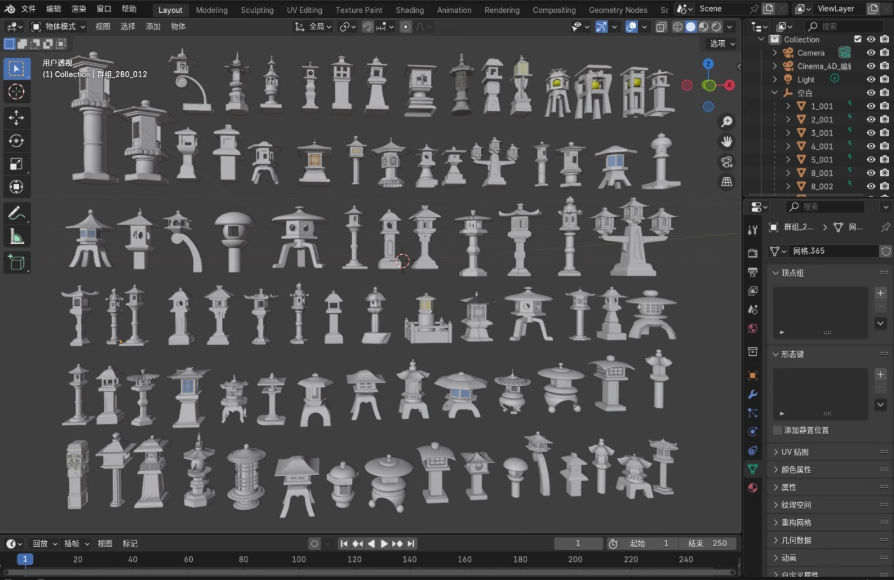
Task: Select the Add Cube tool
Action: 16,262
